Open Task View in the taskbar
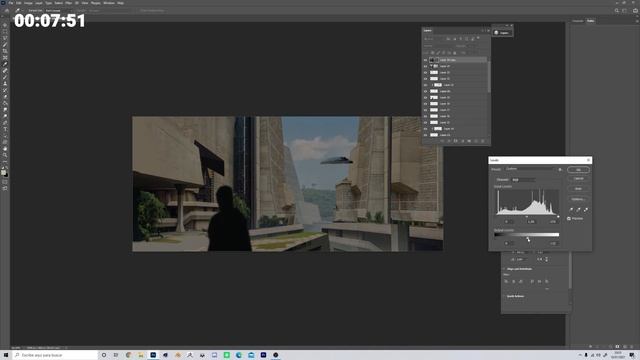This screenshot has height=360, width=640. click(116, 355)
